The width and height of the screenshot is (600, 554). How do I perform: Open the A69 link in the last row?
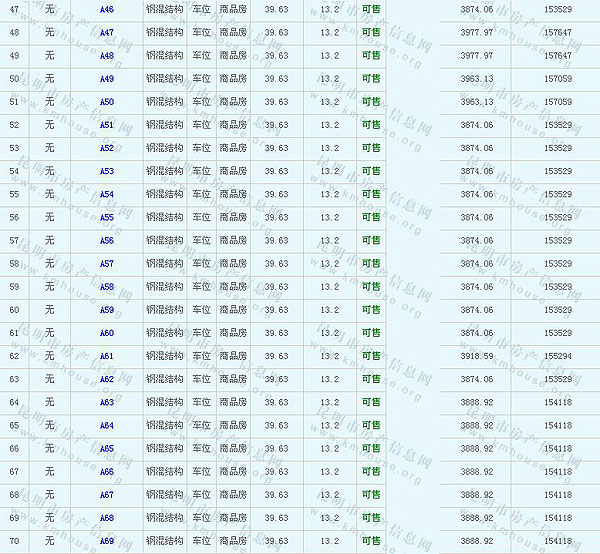[107, 541]
